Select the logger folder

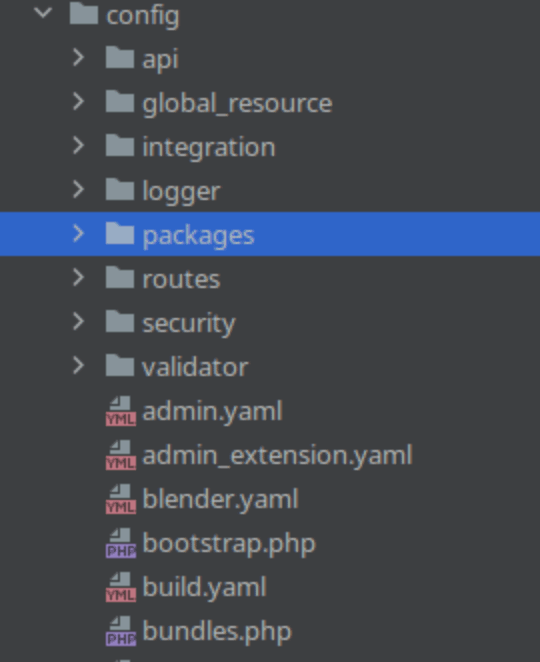click(x=270, y=190)
